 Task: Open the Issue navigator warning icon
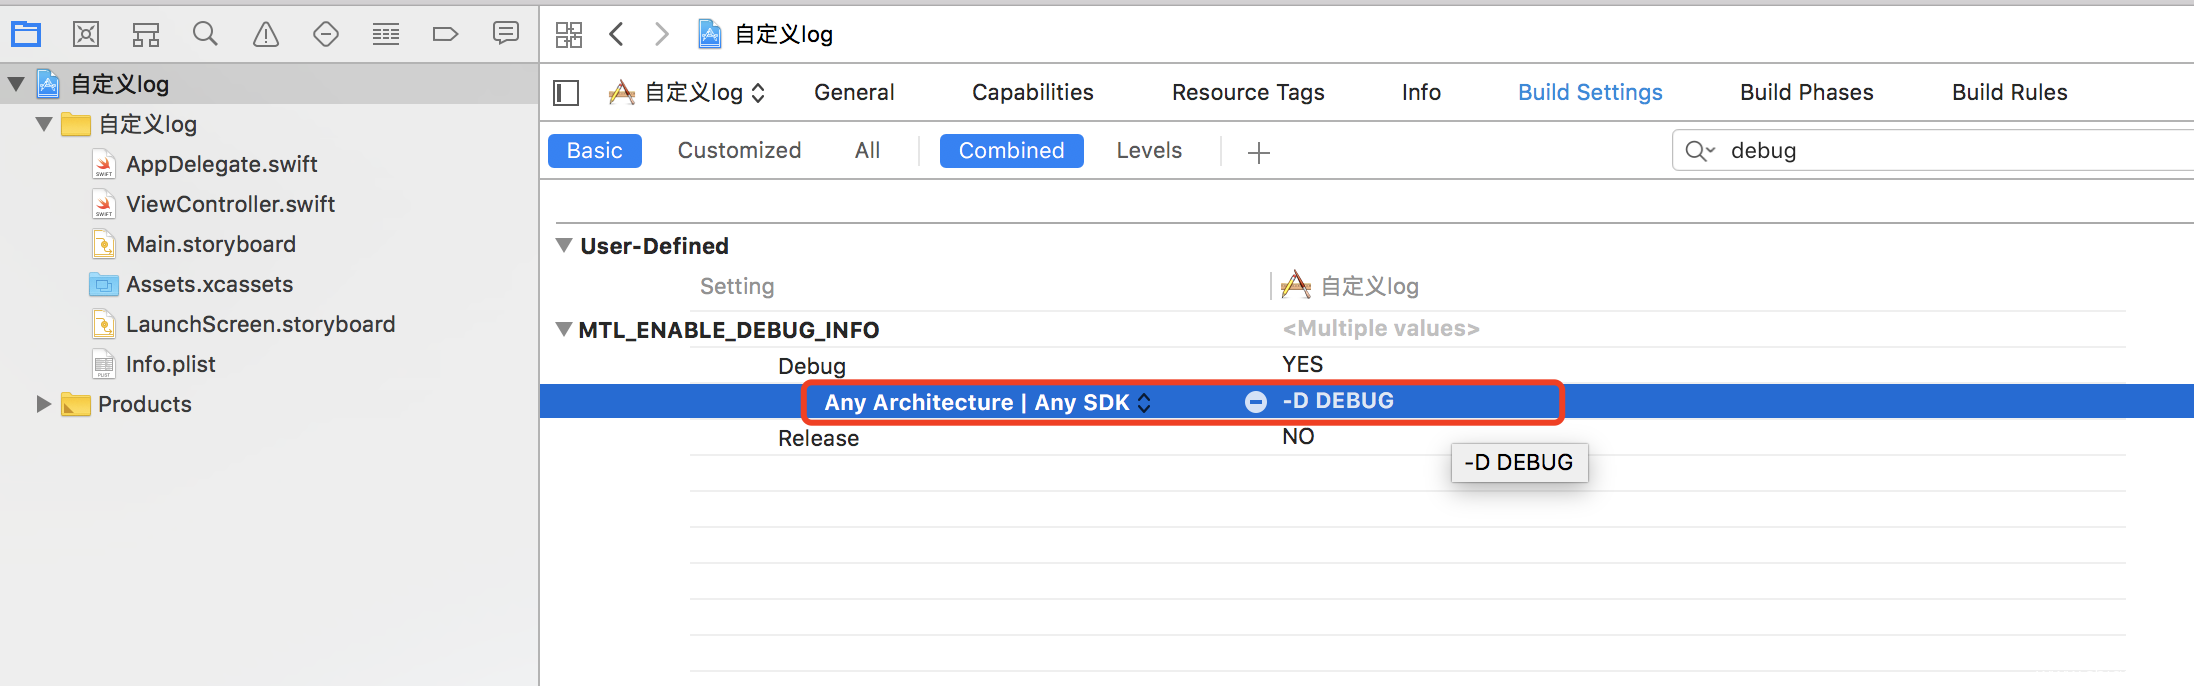266,35
